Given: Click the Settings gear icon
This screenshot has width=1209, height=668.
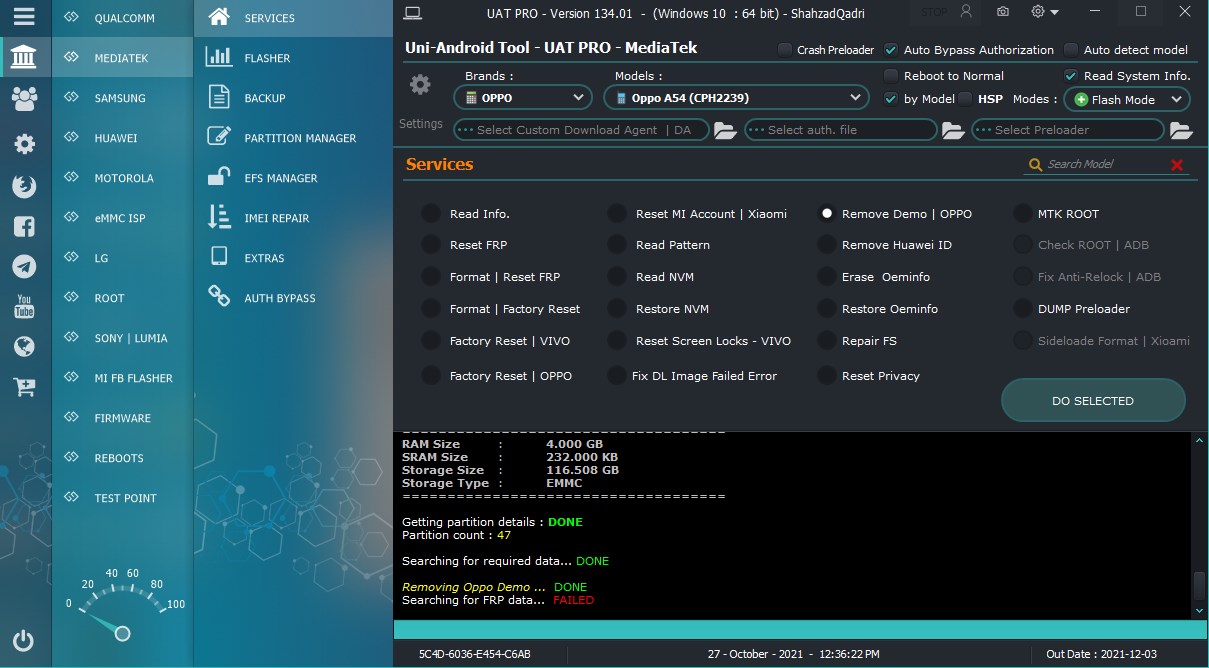Looking at the screenshot, I should pos(420,85).
